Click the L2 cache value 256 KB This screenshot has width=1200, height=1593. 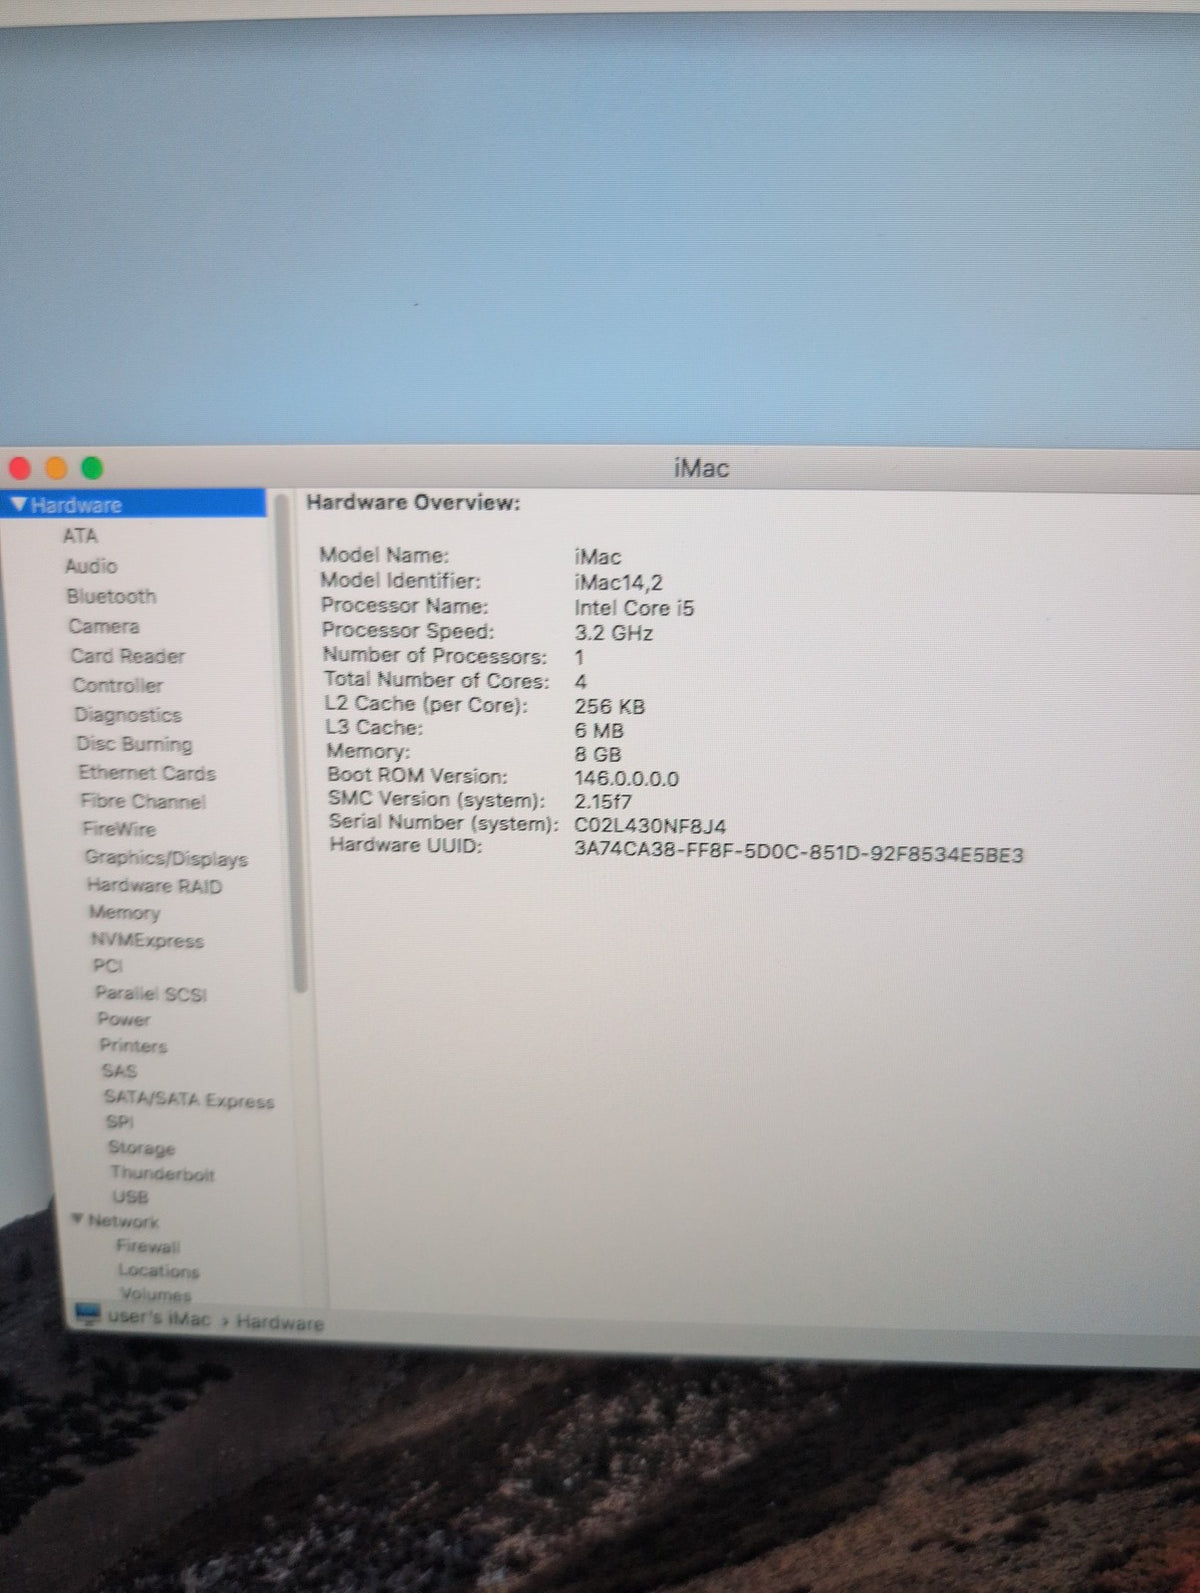(x=610, y=706)
